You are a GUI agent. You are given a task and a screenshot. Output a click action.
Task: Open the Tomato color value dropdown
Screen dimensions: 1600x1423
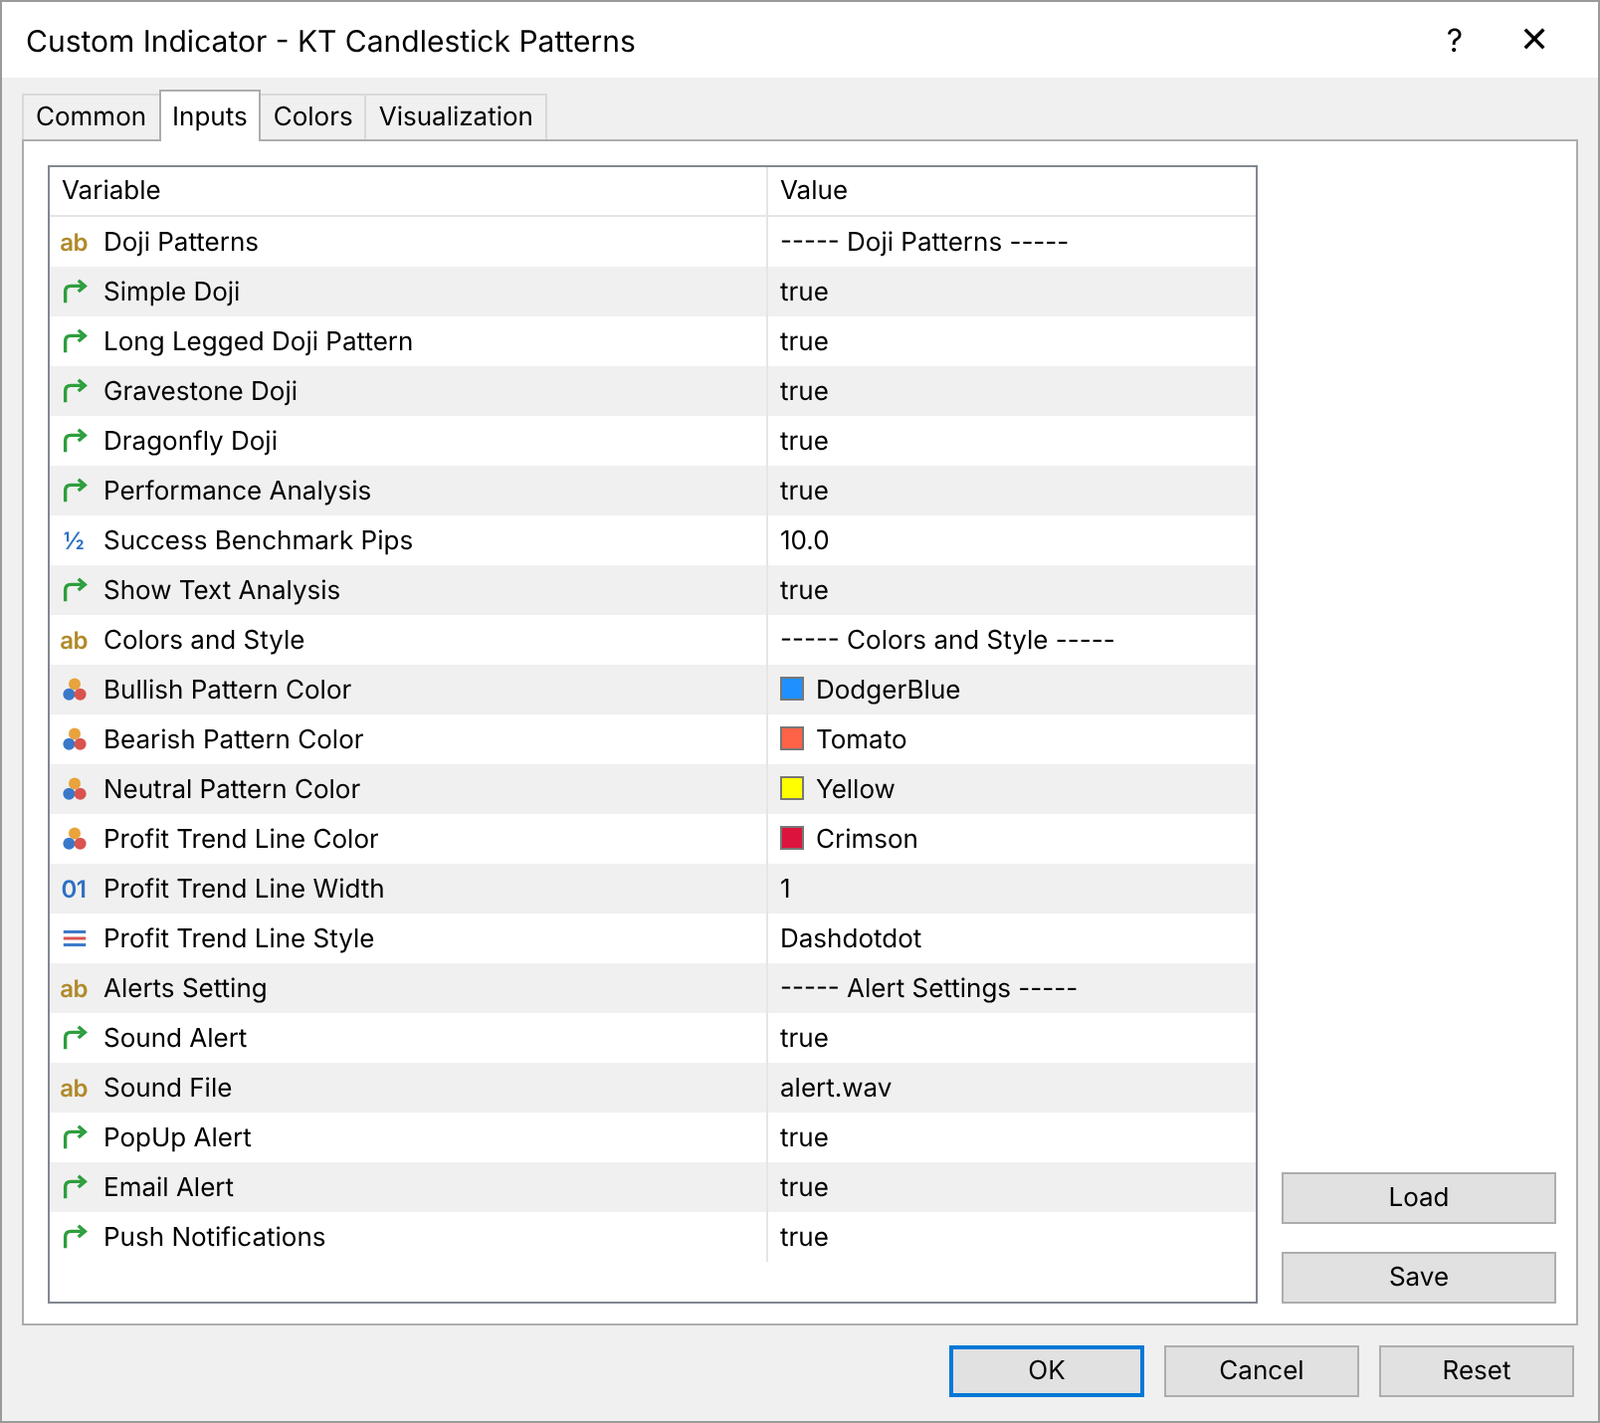(1011, 740)
